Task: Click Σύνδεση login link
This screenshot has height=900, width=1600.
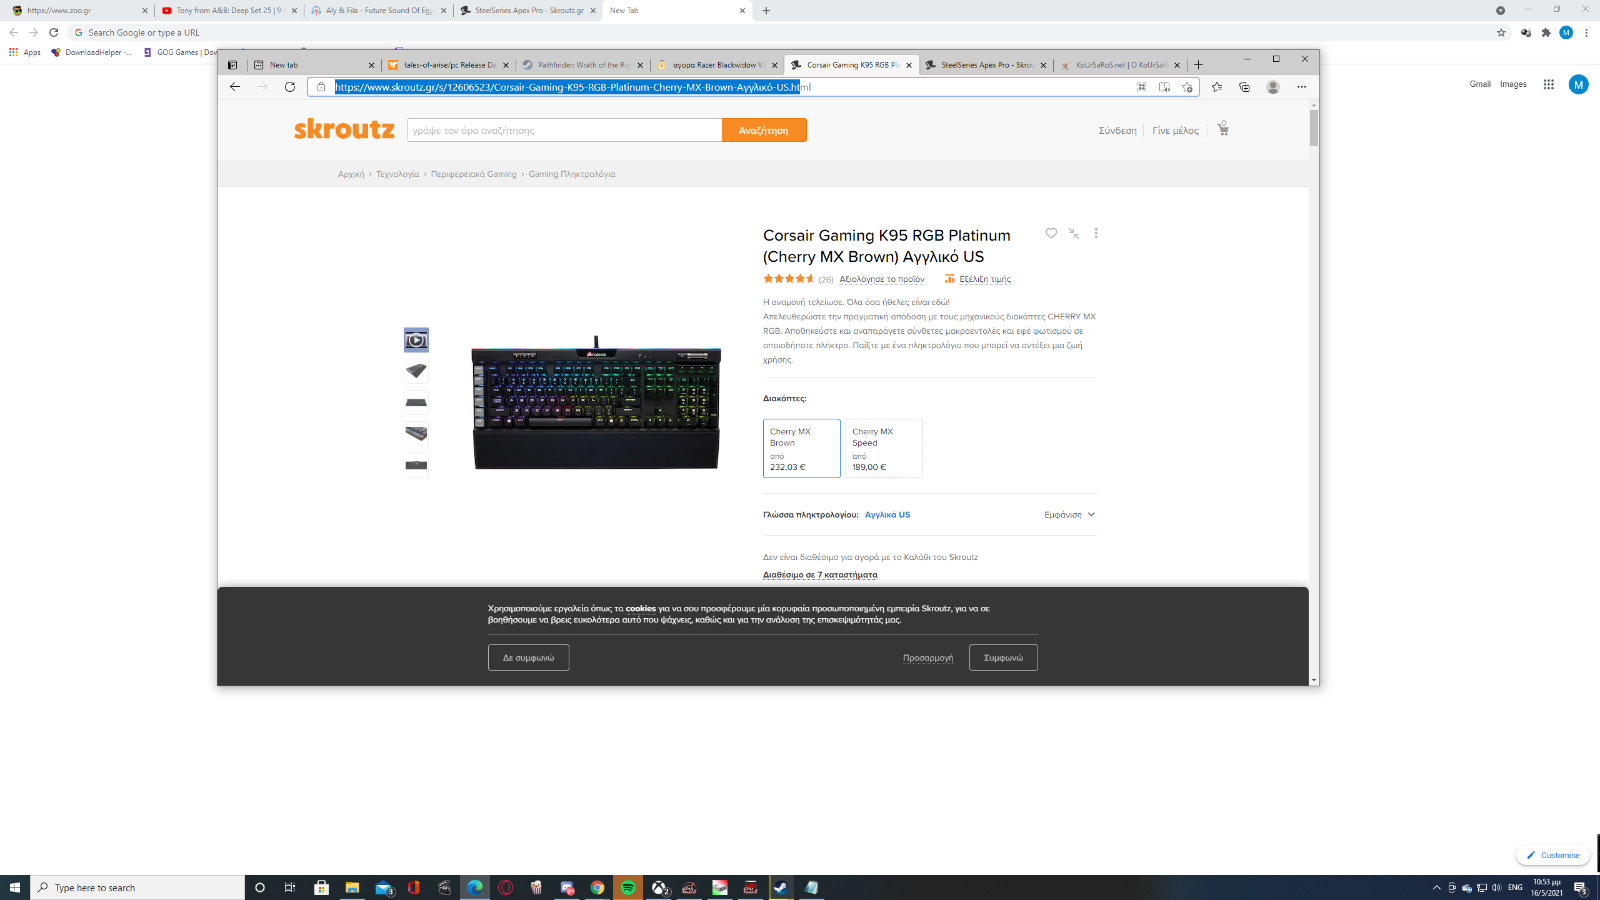Action: click(1117, 130)
